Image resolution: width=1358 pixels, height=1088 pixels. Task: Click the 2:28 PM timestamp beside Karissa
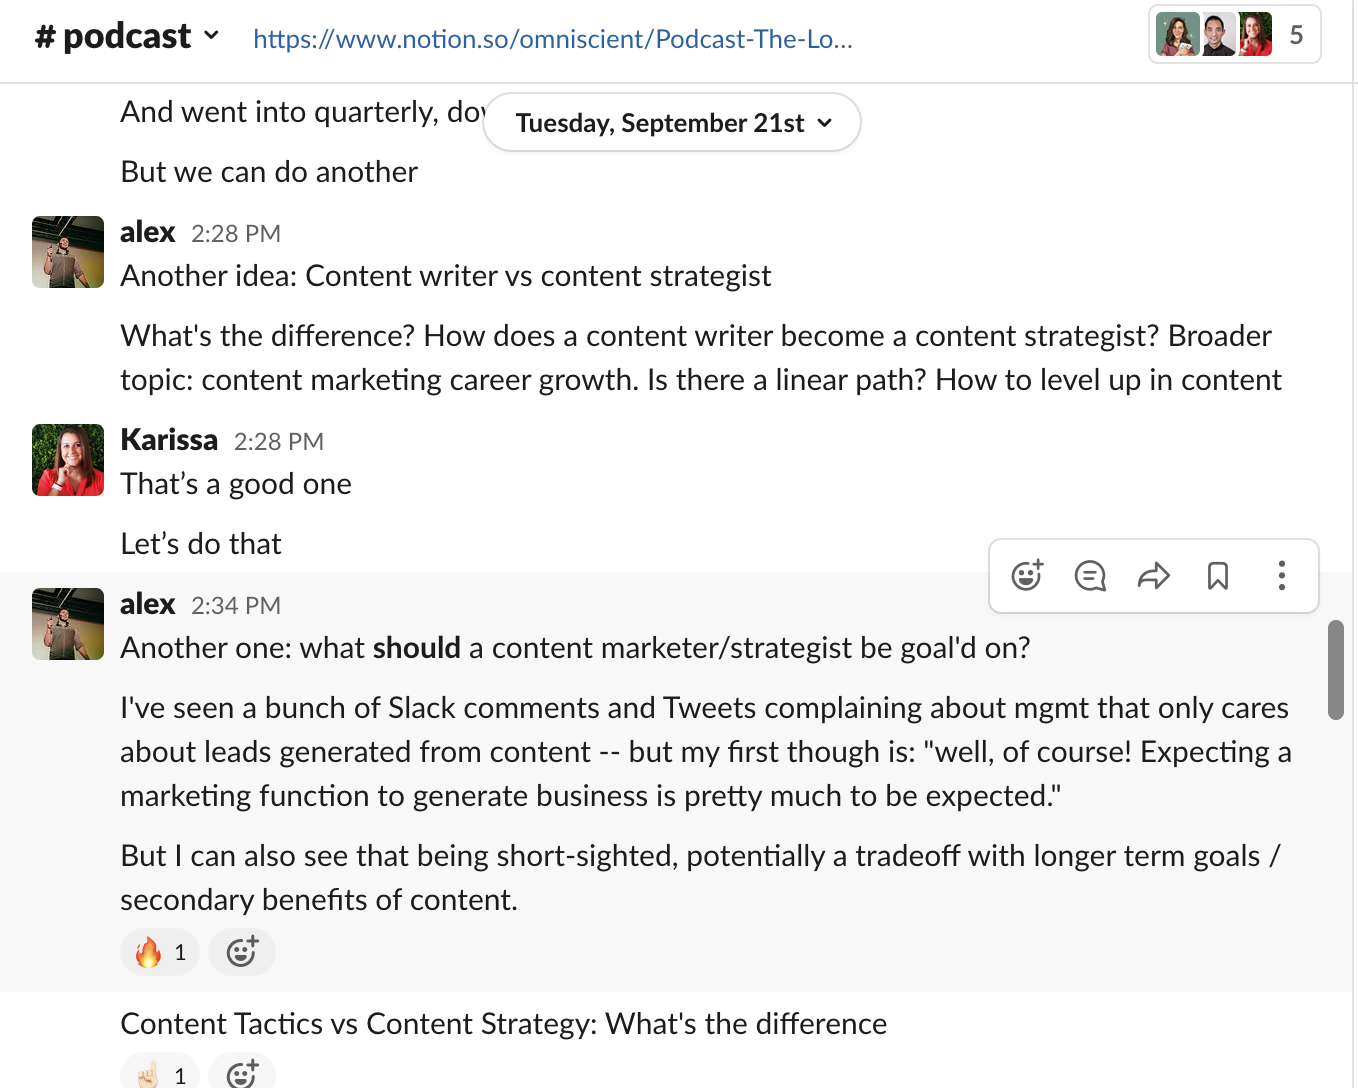(x=279, y=442)
